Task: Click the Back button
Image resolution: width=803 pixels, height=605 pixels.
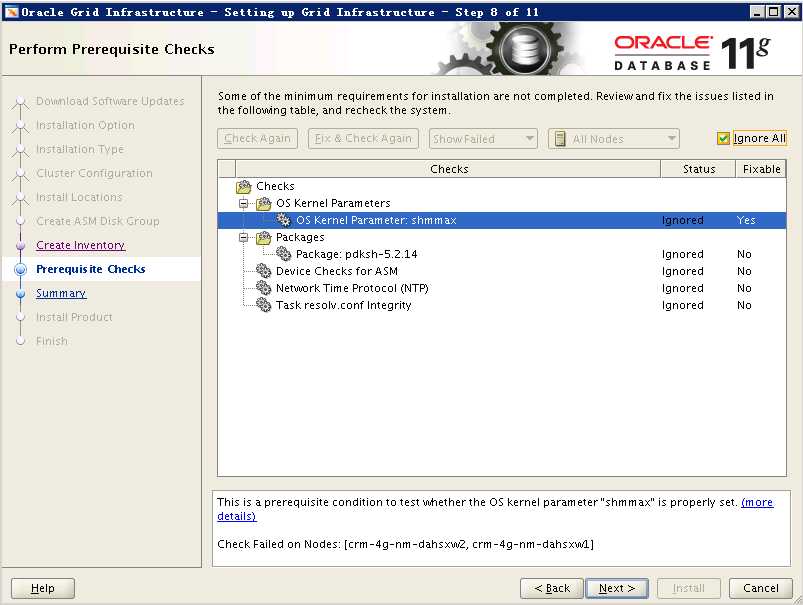Action: click(x=552, y=589)
